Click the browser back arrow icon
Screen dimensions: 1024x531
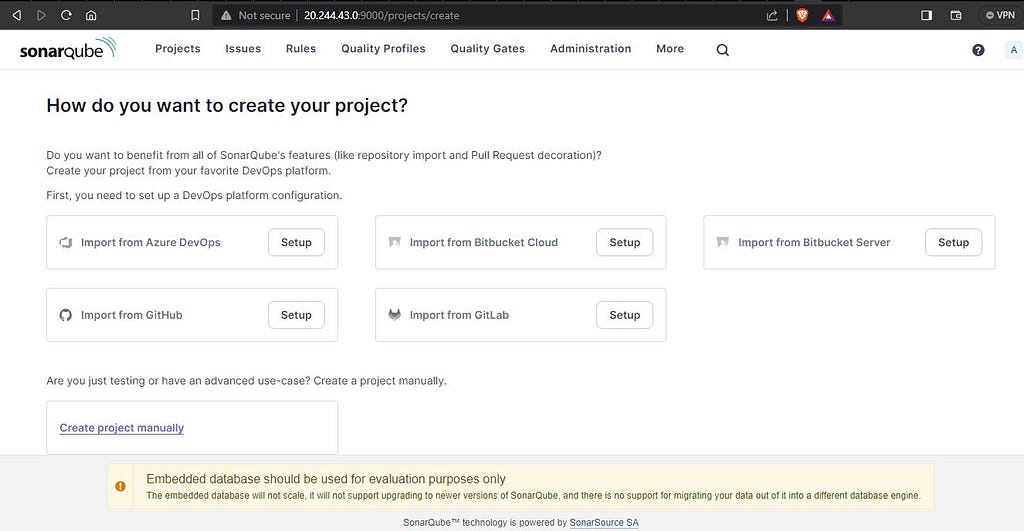tap(17, 15)
